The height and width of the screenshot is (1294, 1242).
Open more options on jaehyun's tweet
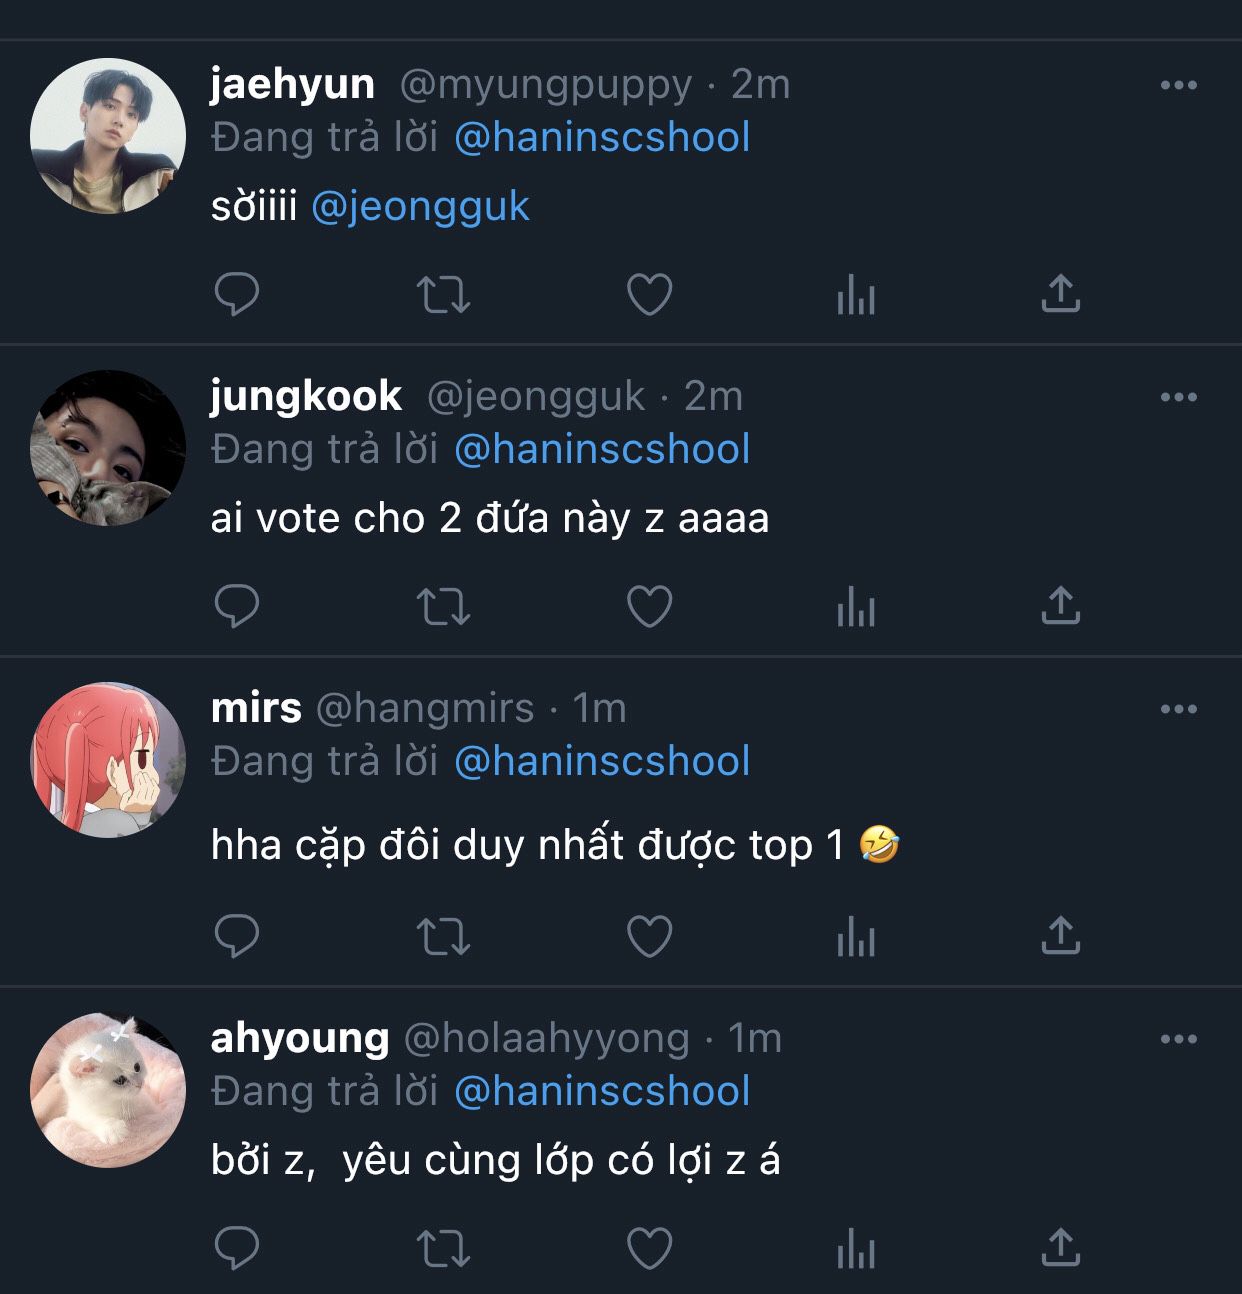point(1179,86)
